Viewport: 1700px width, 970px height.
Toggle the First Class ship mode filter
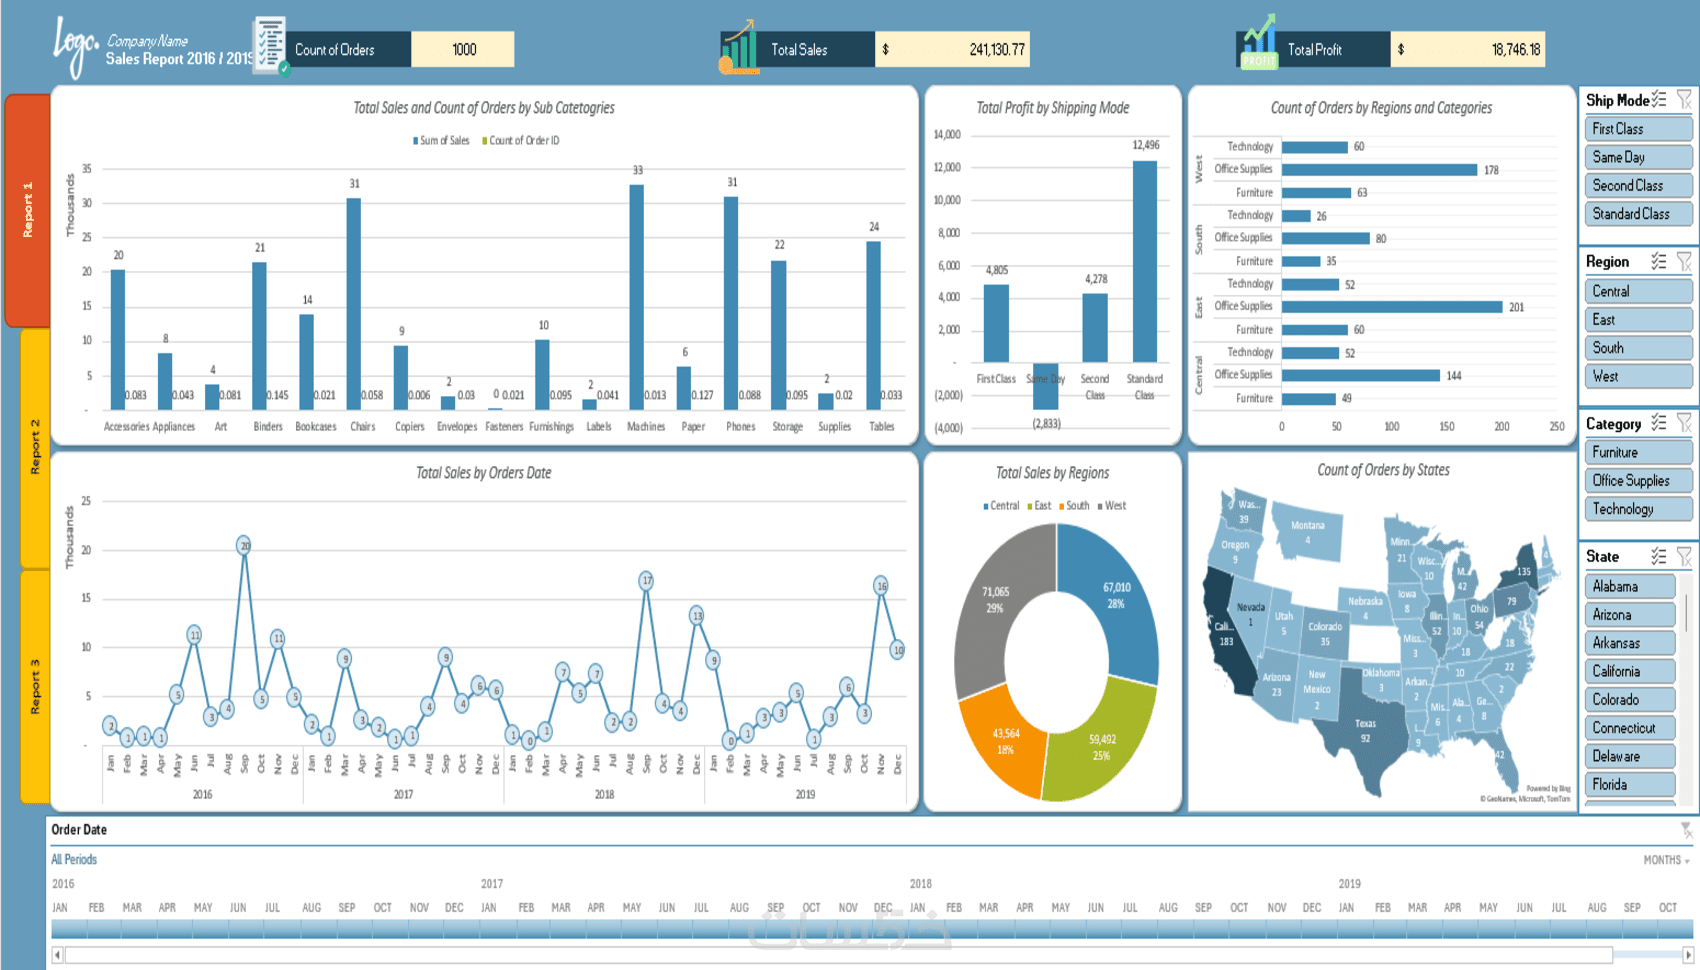click(x=1638, y=129)
